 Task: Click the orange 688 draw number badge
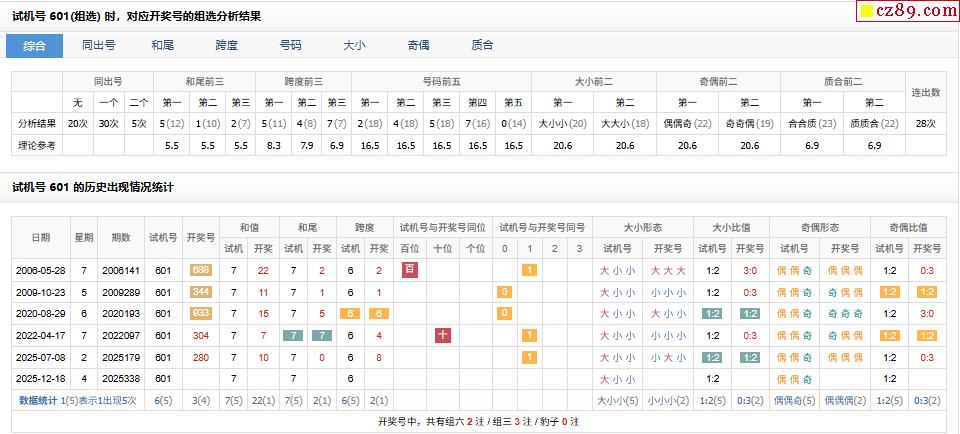pyautogui.click(x=201, y=270)
